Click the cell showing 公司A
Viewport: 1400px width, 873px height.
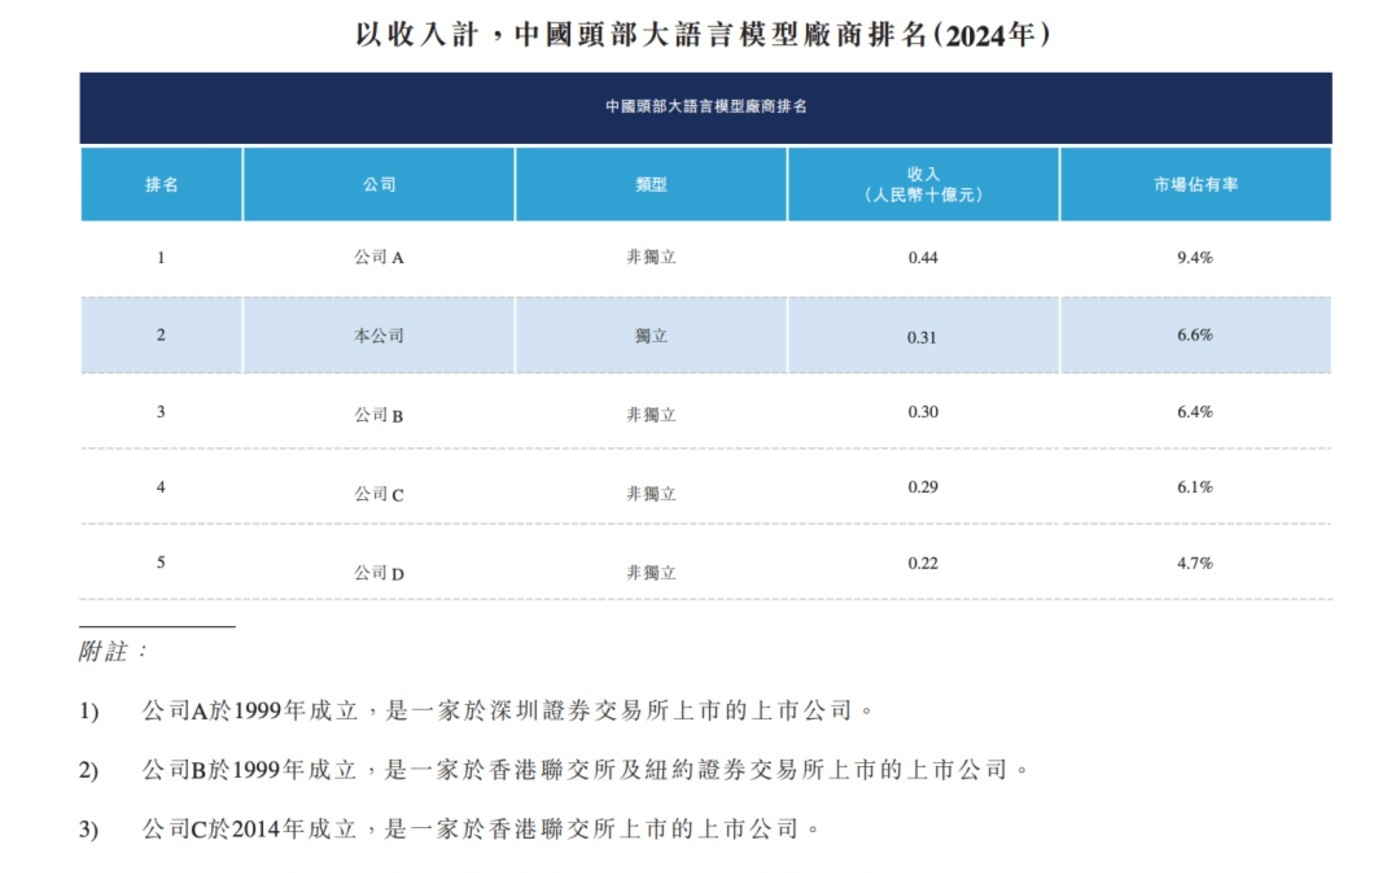coord(378,256)
